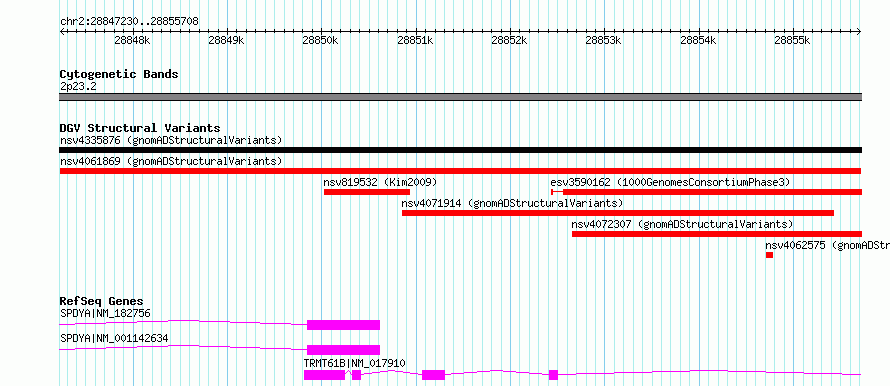This screenshot has height=386, width=890.
Task: Click the TRMT61B exon just past 28851k
Action: point(433,375)
